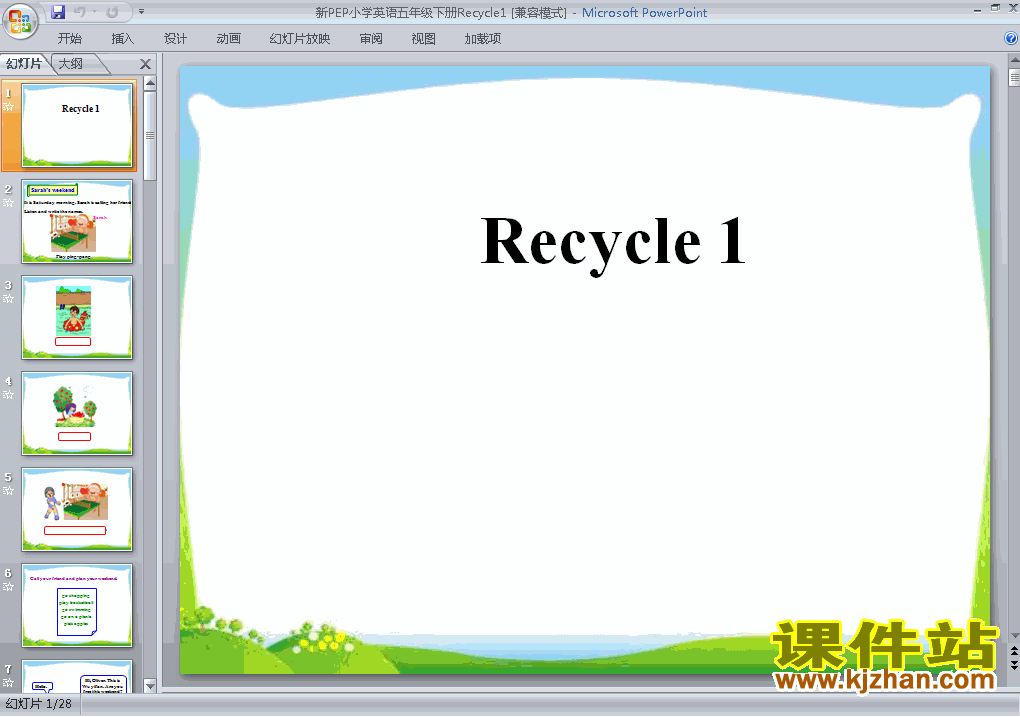Select slide 3 thumbnail with swimming picture
This screenshot has height=717, width=1020.
tap(77, 318)
